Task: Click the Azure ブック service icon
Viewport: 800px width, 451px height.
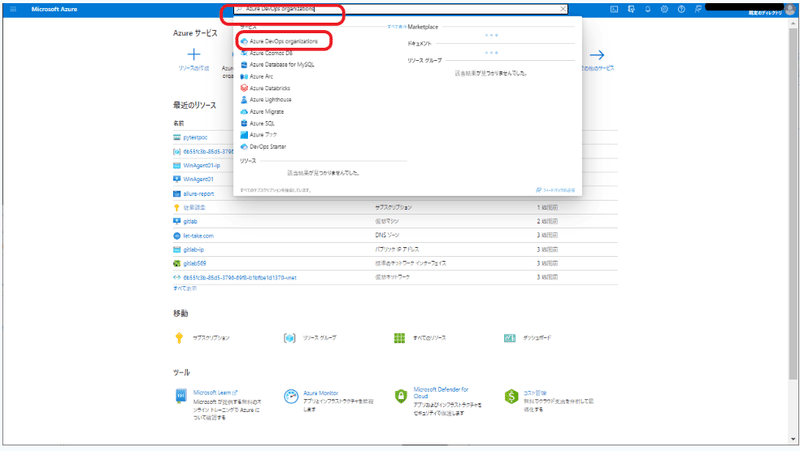Action: click(x=244, y=135)
